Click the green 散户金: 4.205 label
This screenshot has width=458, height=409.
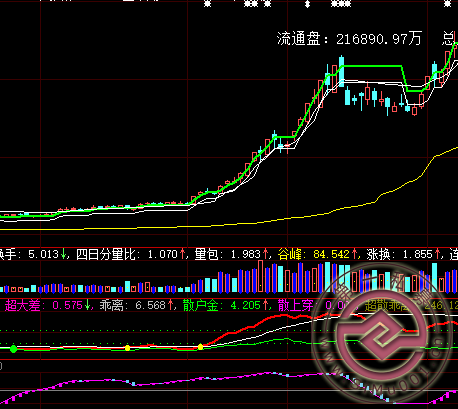225,305
